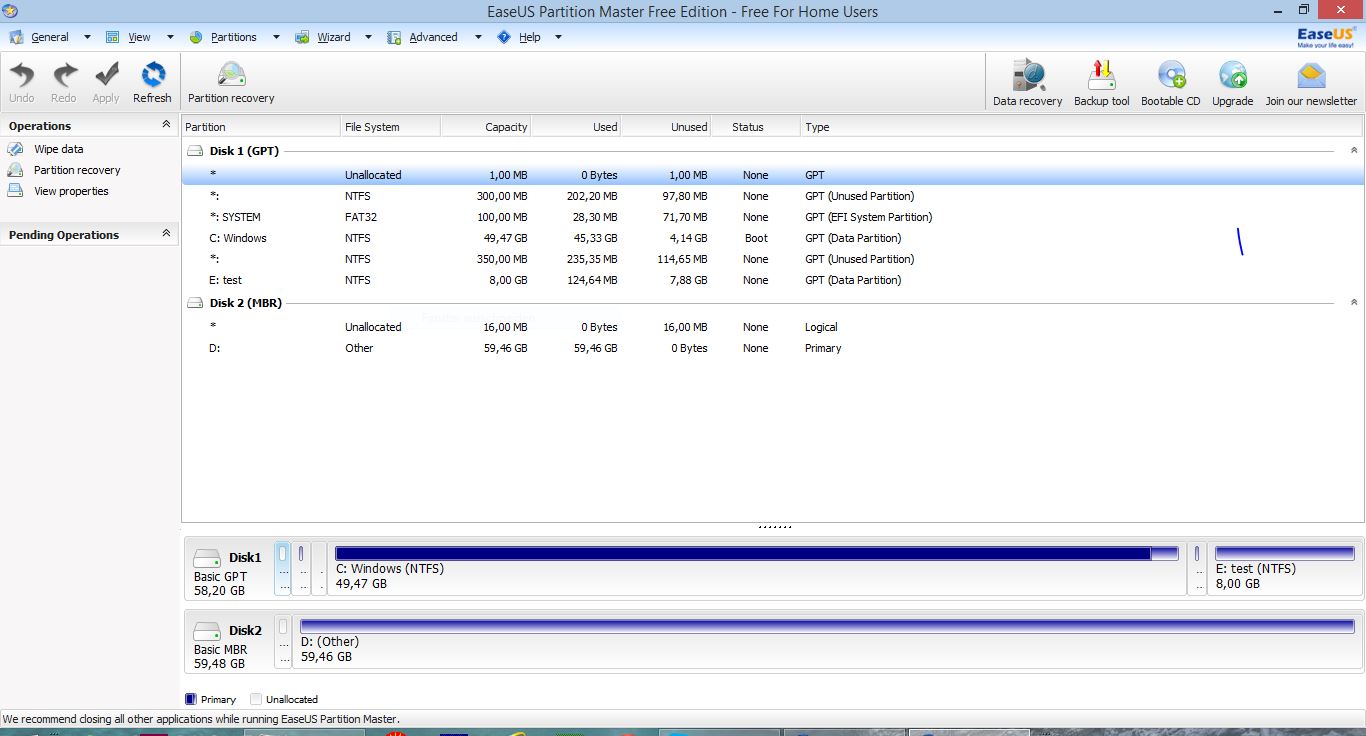Sort by the File System column header

pos(390,127)
